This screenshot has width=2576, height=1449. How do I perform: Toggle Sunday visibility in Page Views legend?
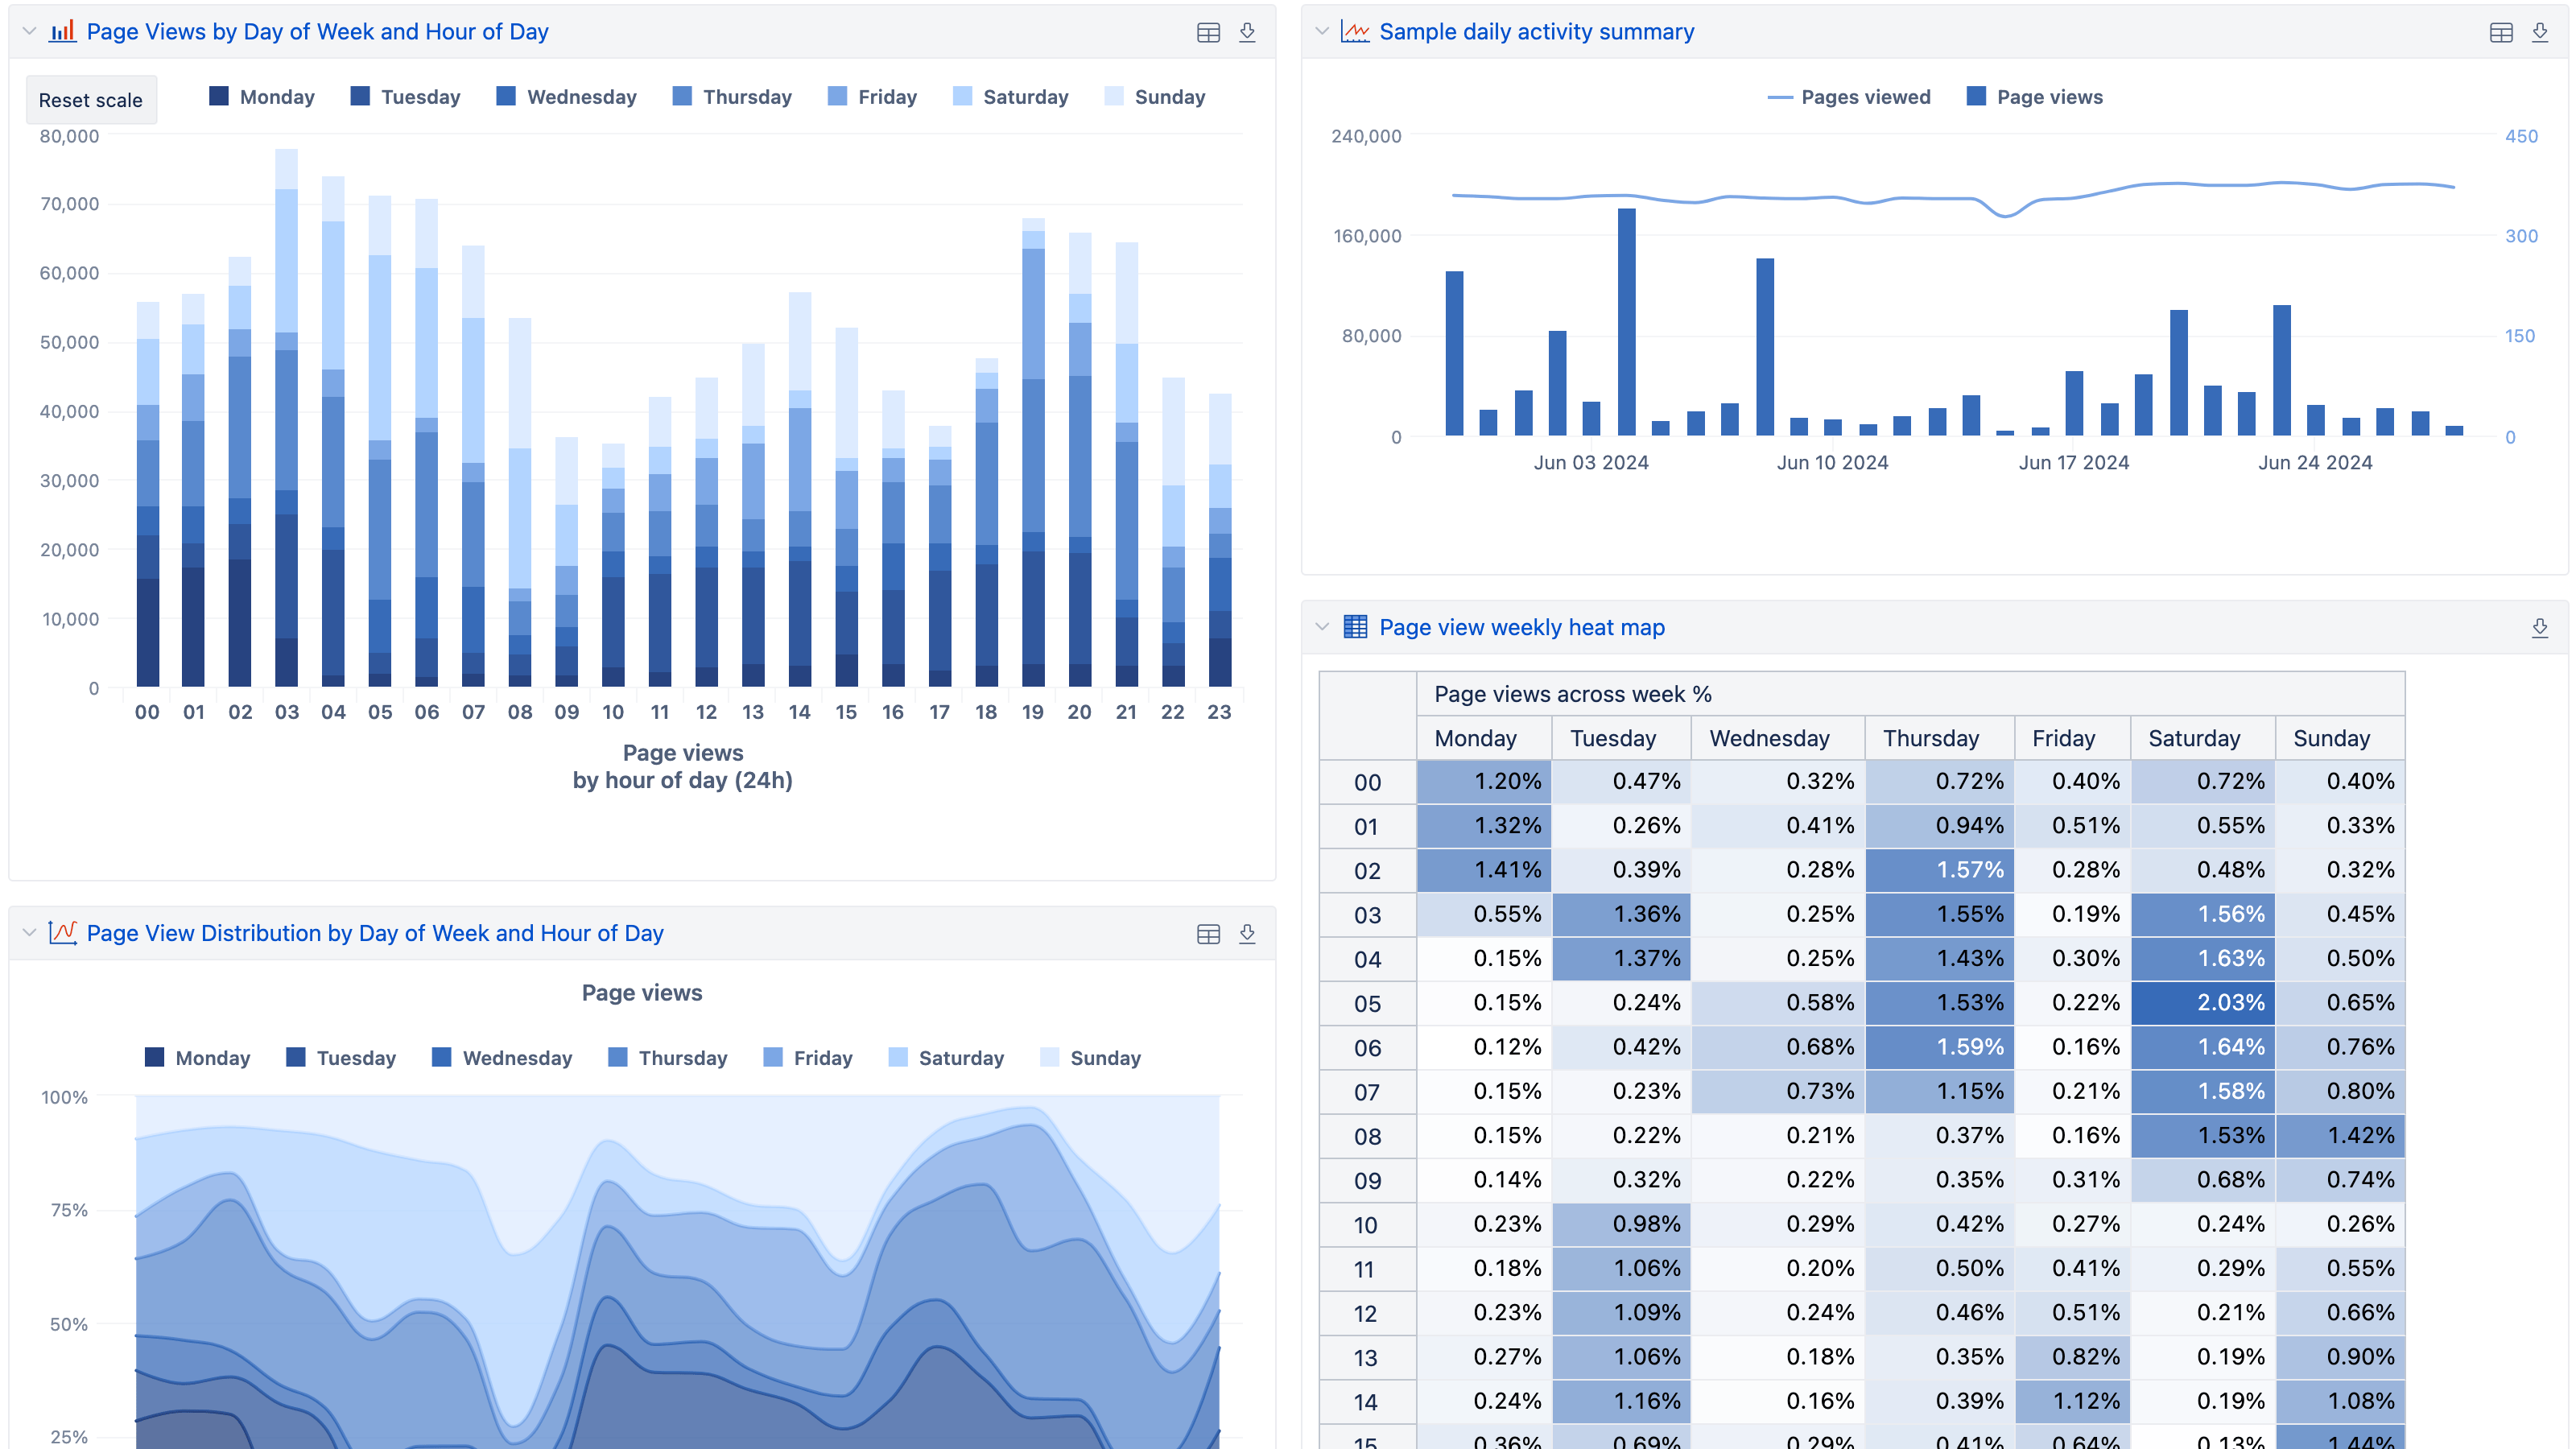pos(1170,96)
